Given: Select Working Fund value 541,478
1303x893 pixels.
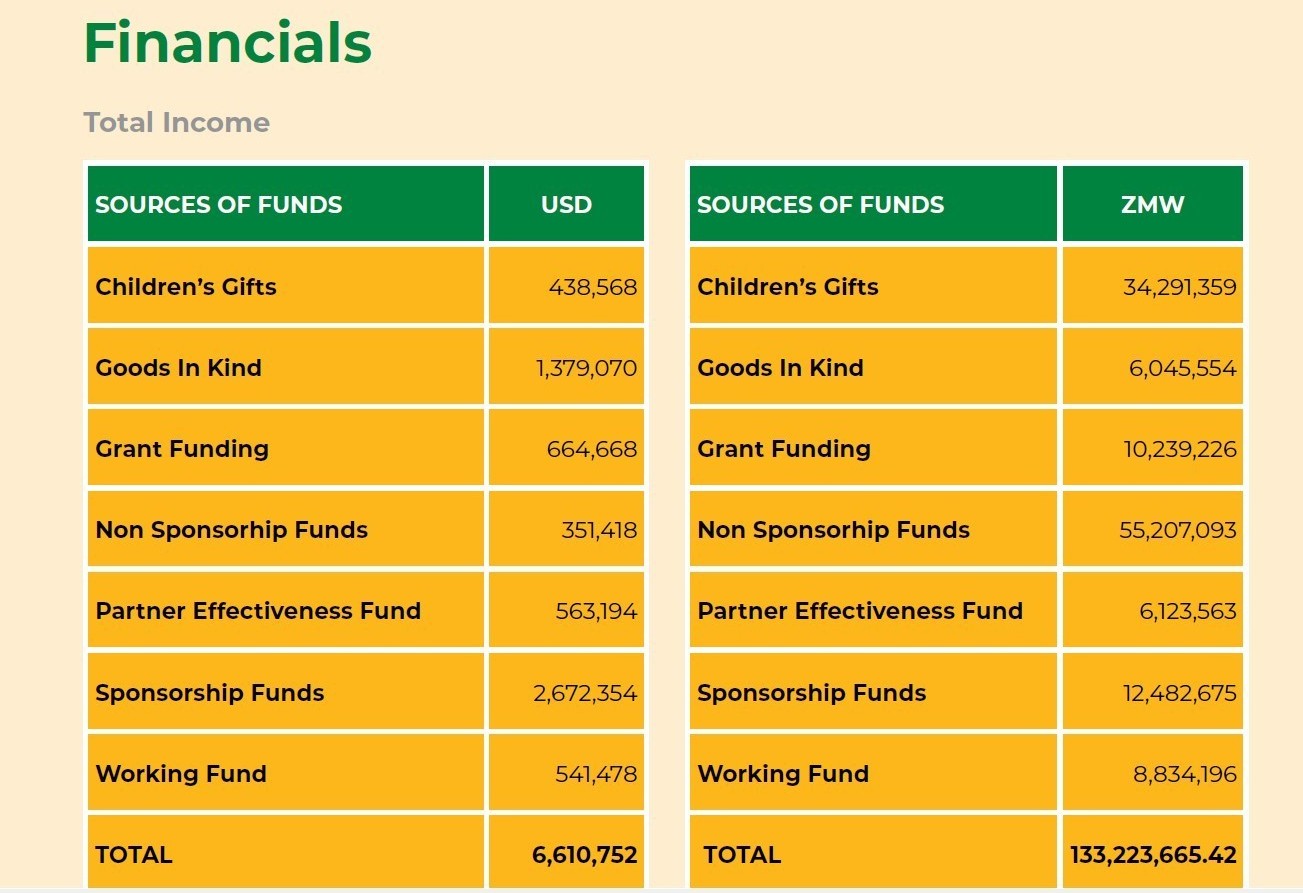Looking at the screenshot, I should [596, 774].
